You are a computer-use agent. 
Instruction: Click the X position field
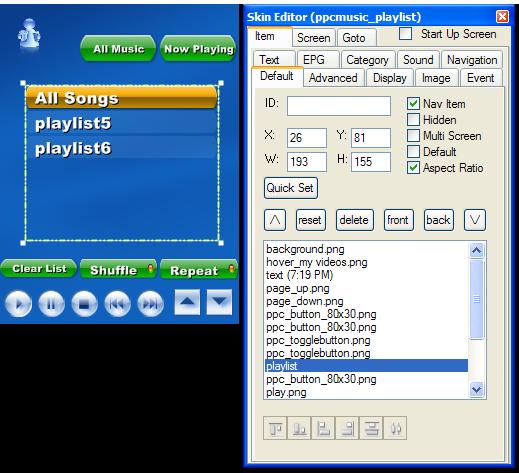point(307,138)
